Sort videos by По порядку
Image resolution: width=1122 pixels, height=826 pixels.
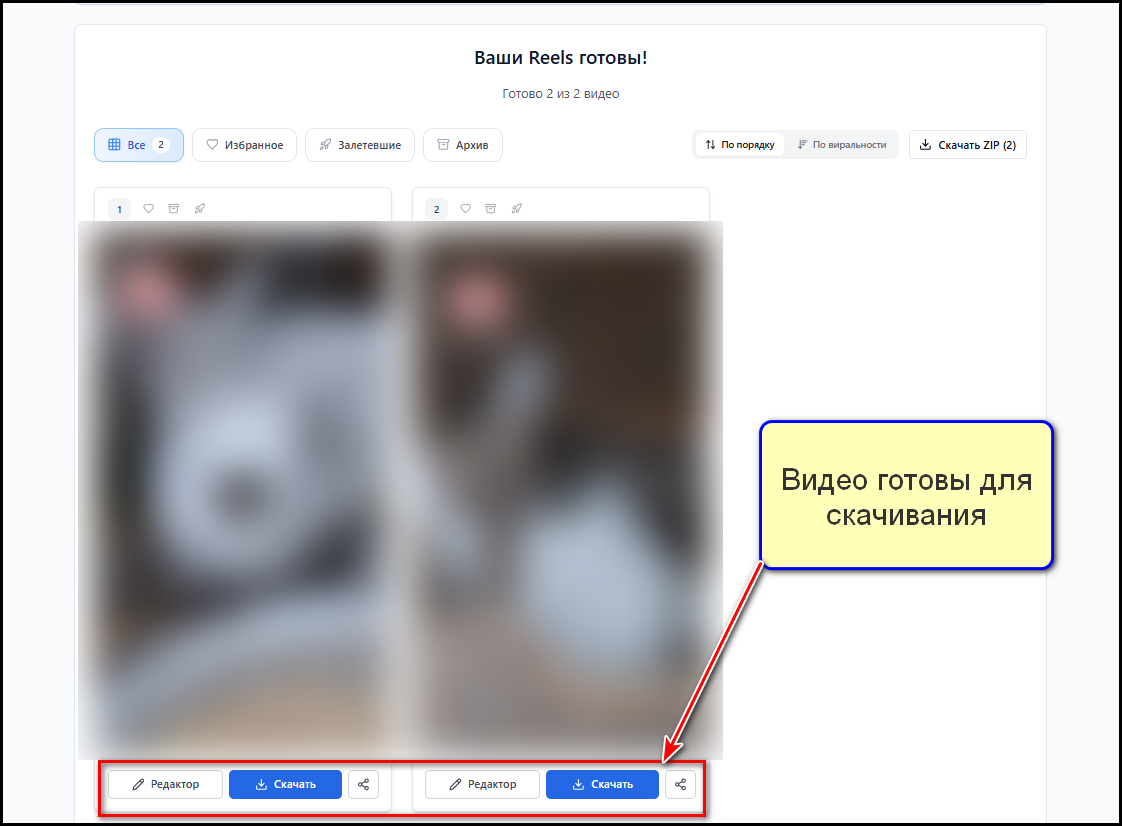(x=740, y=145)
